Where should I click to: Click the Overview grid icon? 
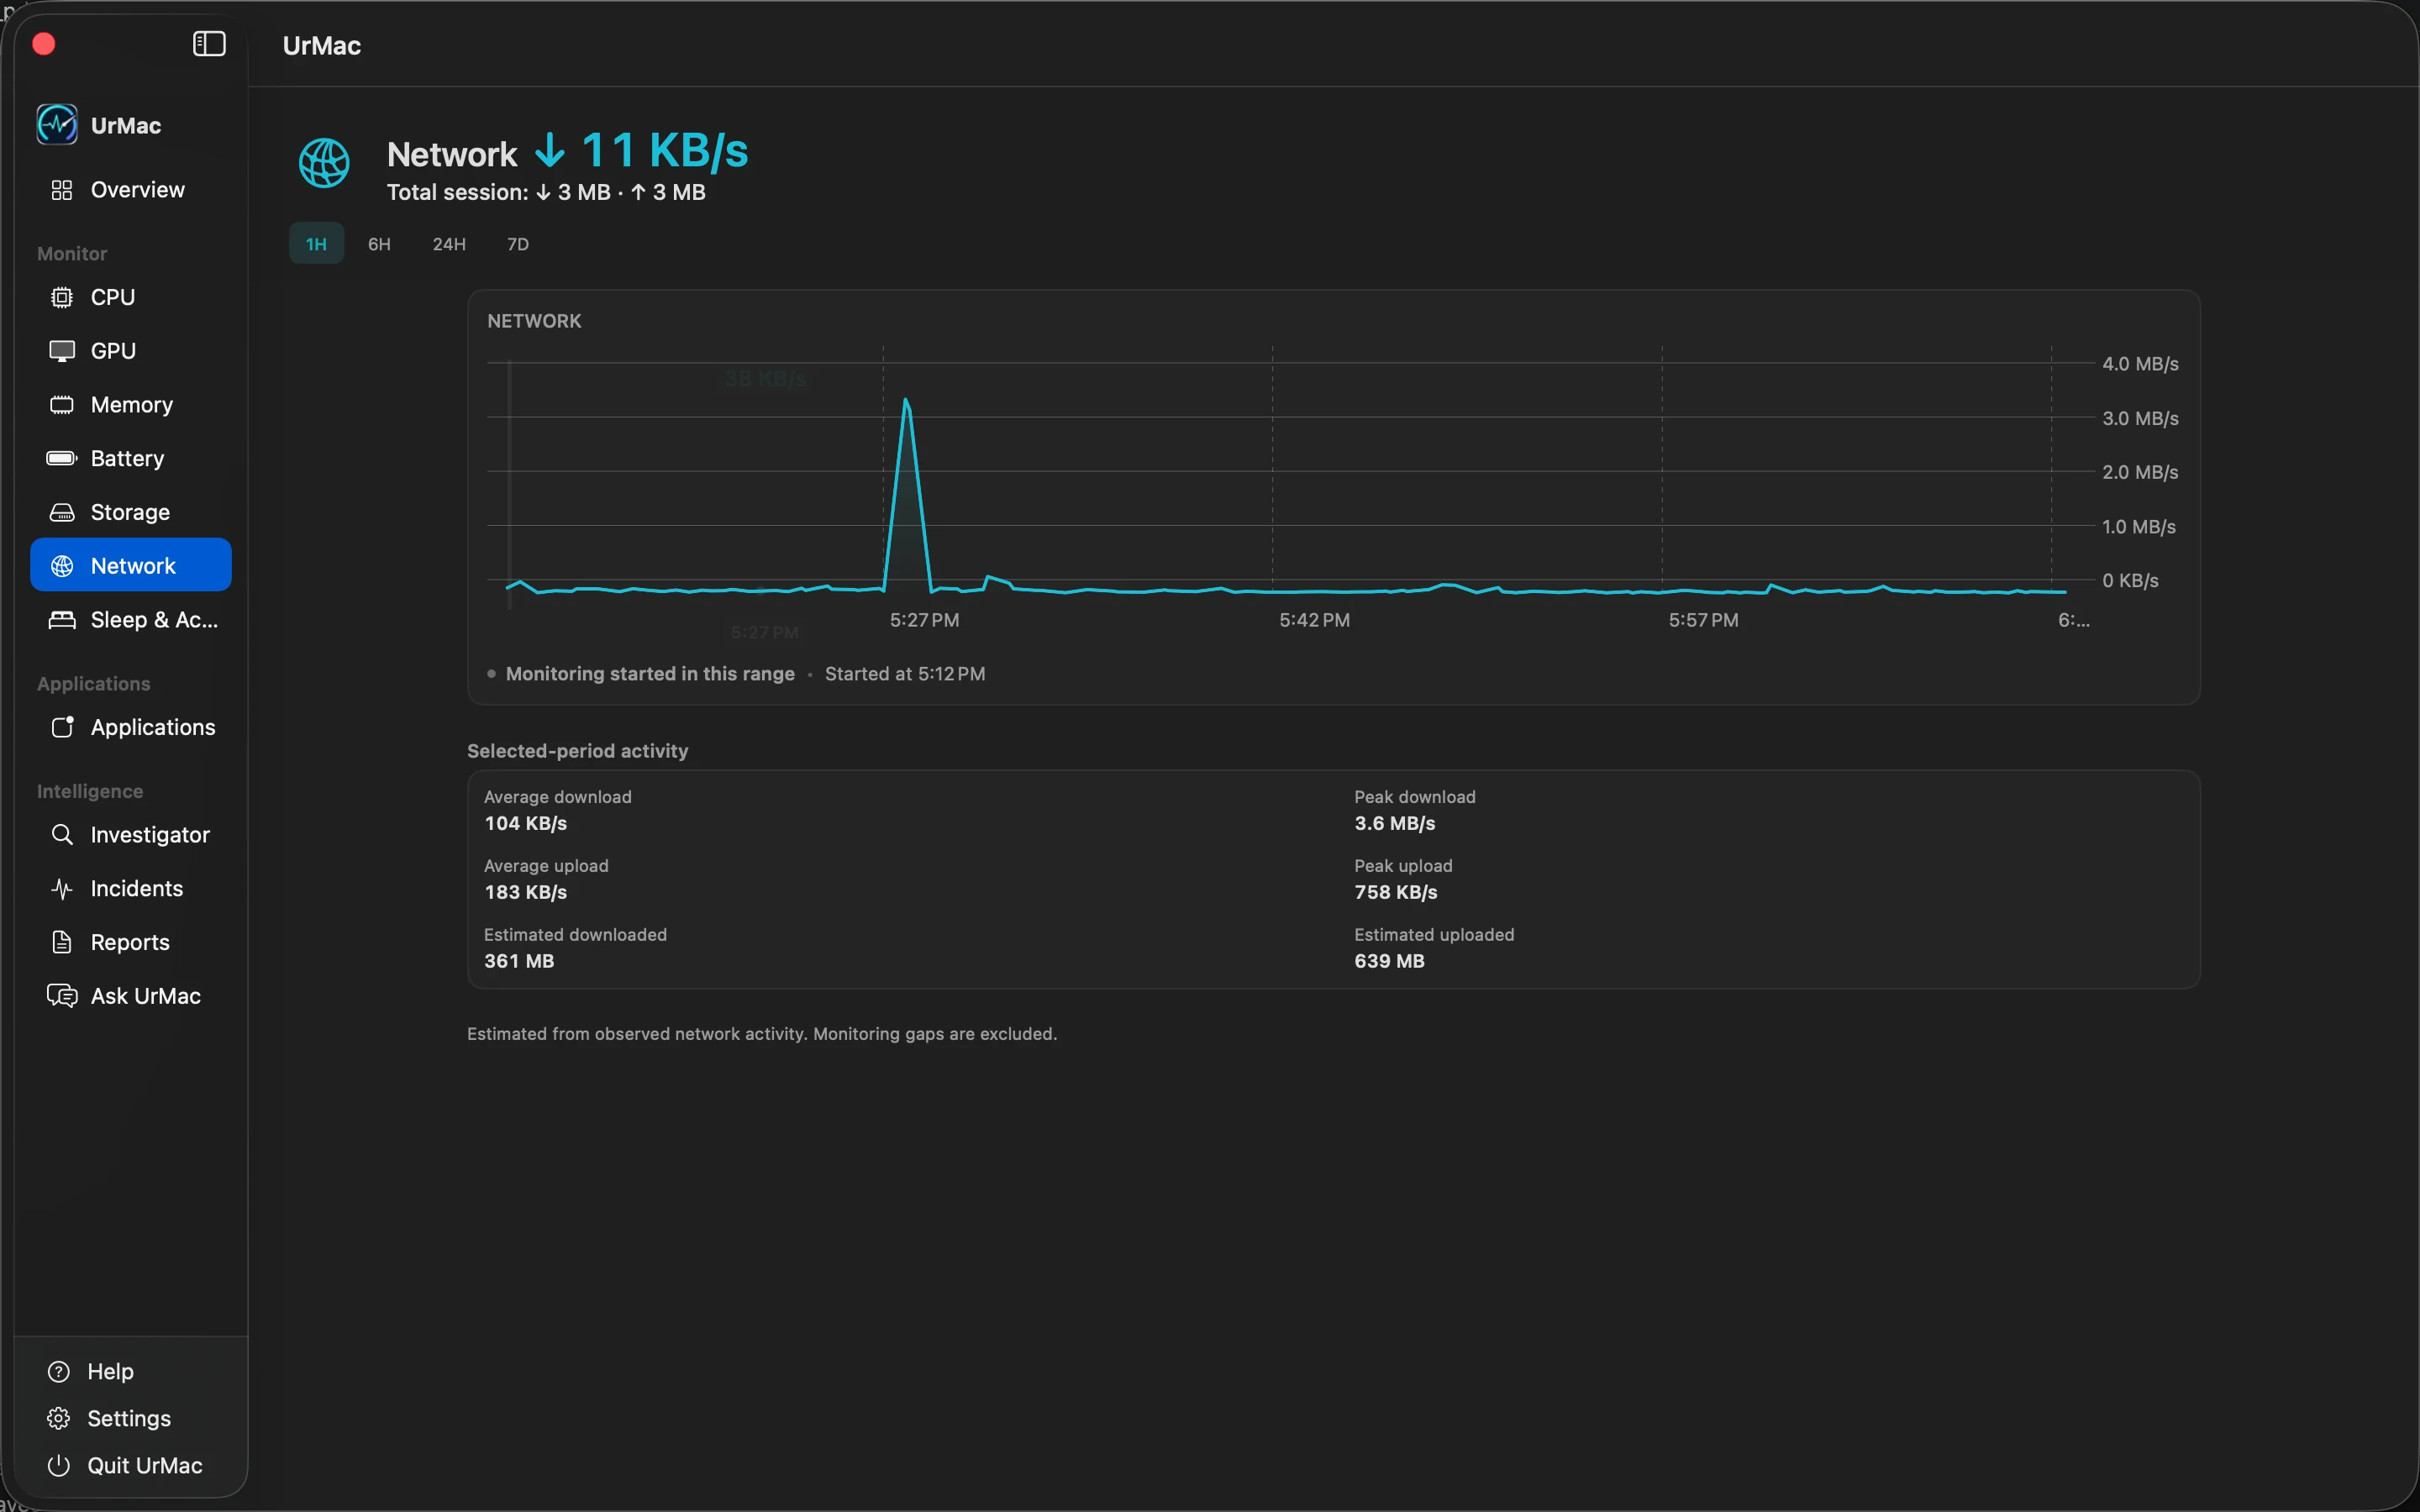(x=62, y=190)
